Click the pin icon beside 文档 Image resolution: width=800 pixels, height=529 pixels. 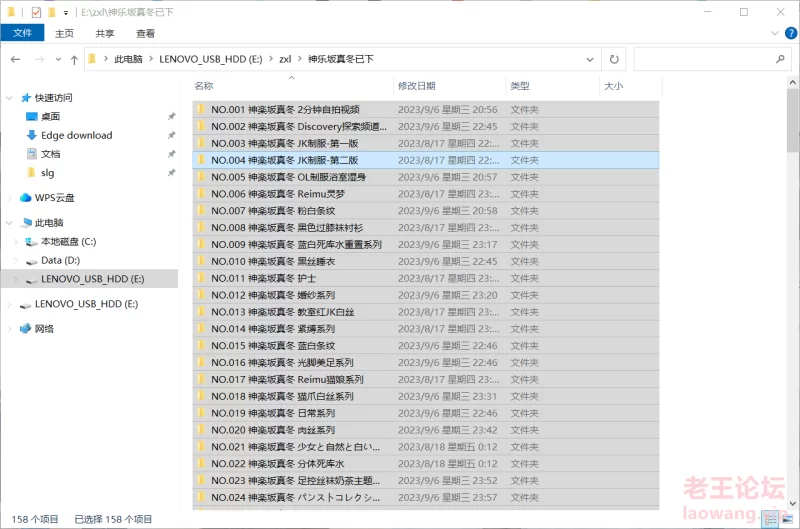coord(171,154)
